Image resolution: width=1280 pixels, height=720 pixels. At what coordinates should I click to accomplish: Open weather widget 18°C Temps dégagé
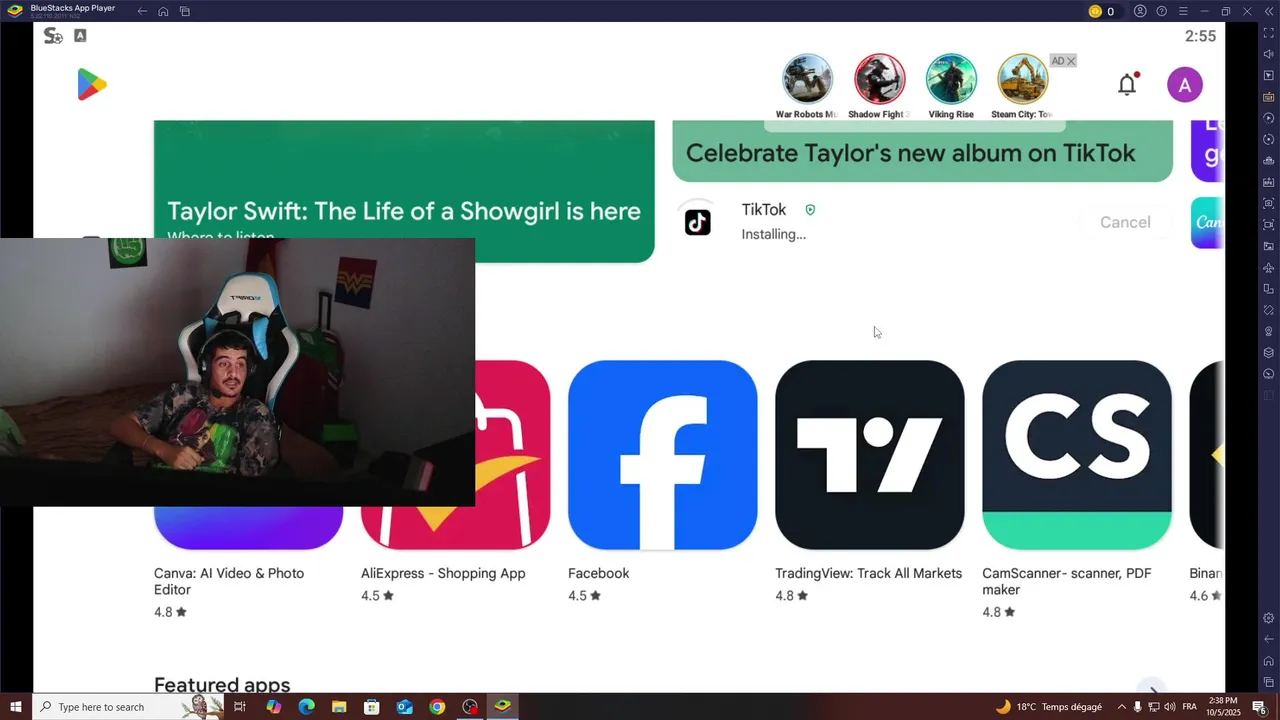point(1048,707)
